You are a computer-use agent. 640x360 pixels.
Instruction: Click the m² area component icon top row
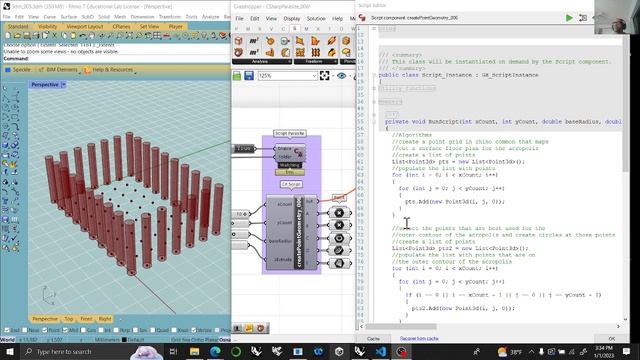(254, 41)
